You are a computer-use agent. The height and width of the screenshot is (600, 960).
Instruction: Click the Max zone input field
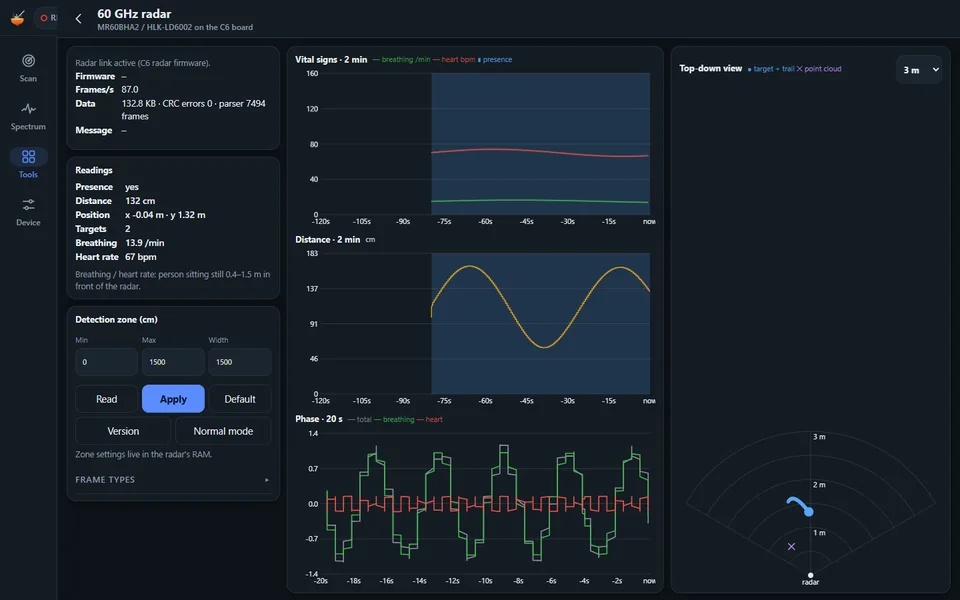(x=173, y=362)
